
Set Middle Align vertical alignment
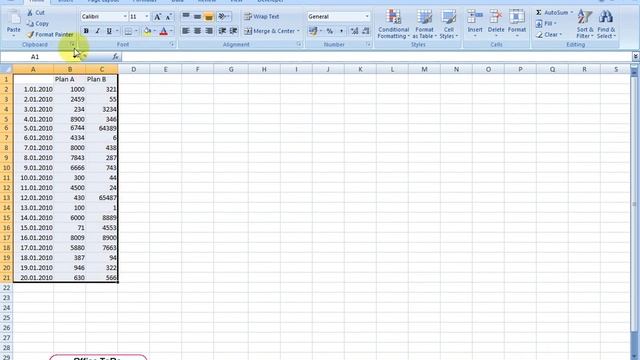click(x=197, y=17)
